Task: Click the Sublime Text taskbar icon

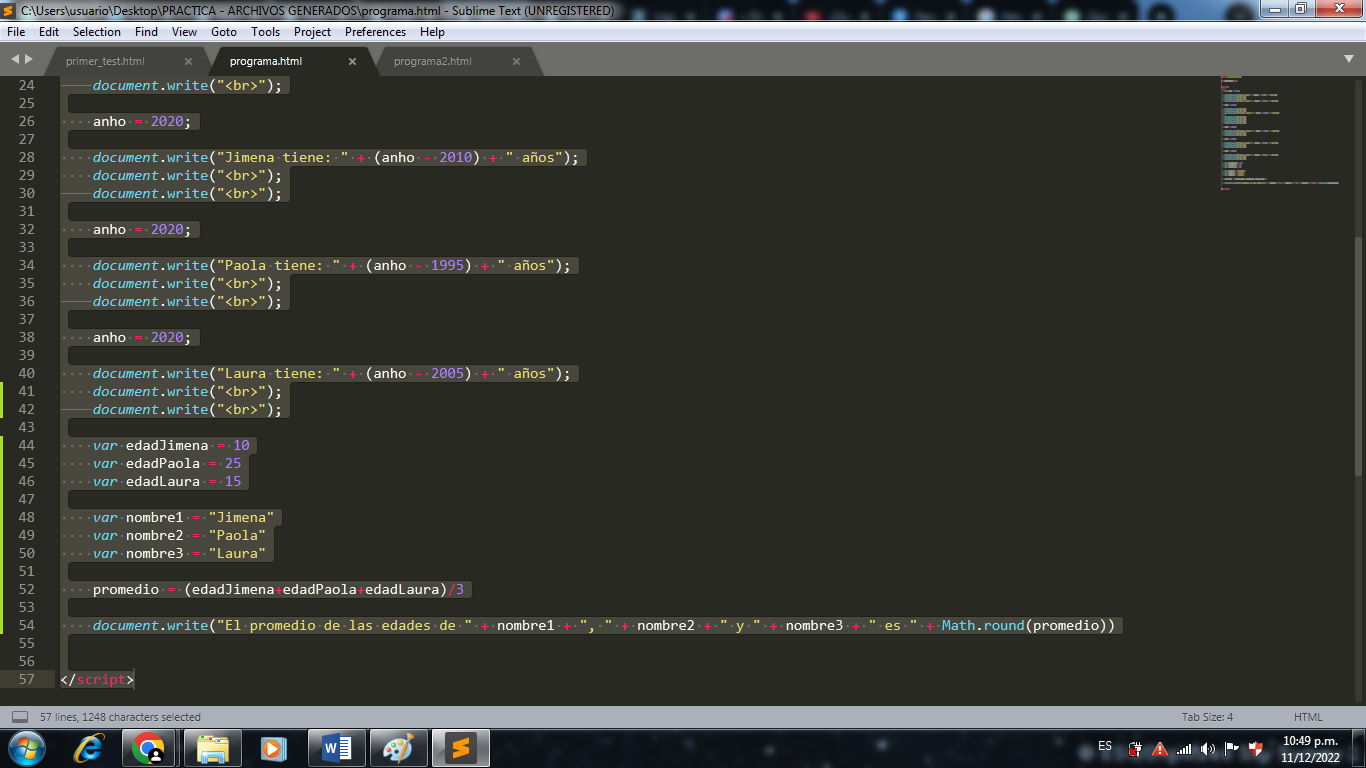Action: point(461,747)
